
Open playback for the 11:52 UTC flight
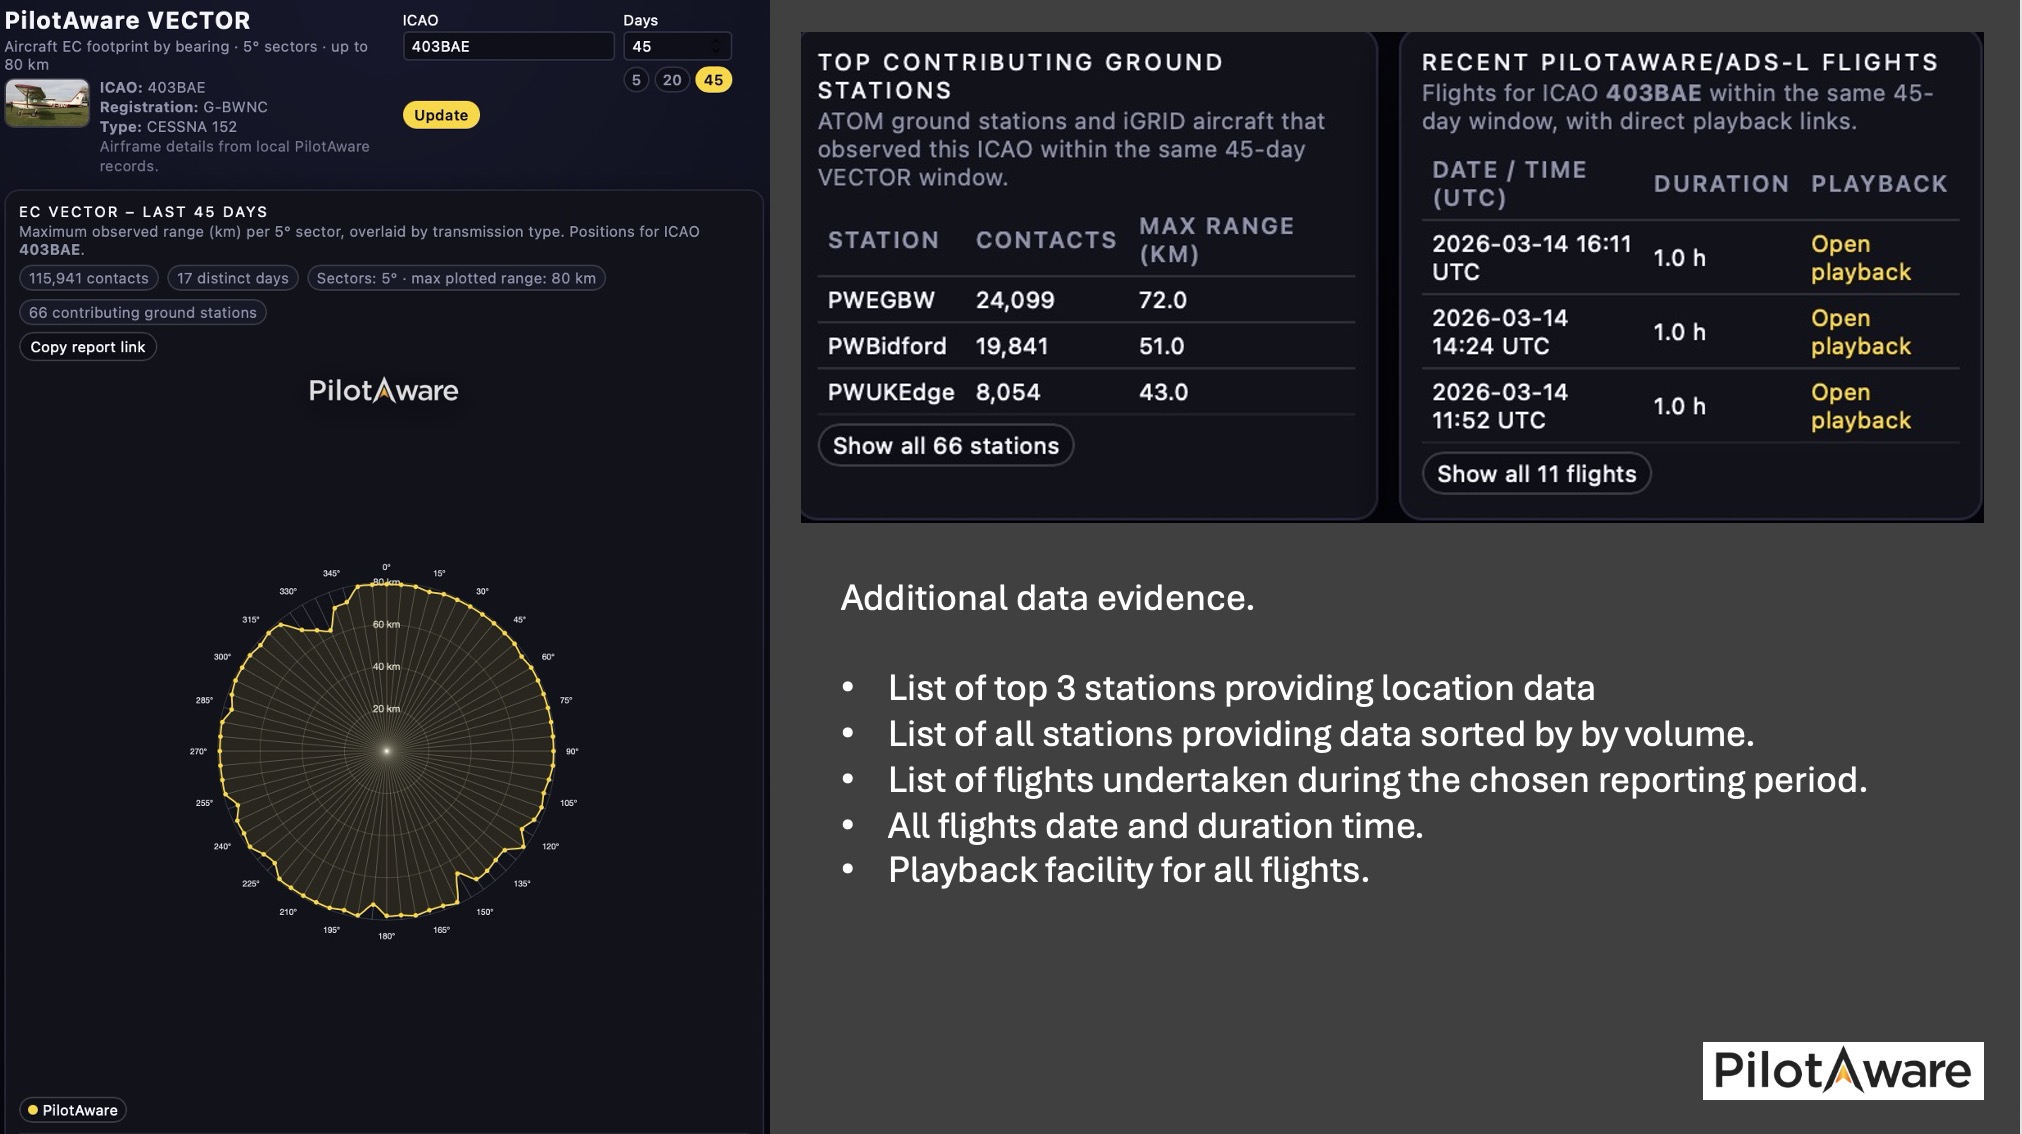(x=1859, y=406)
